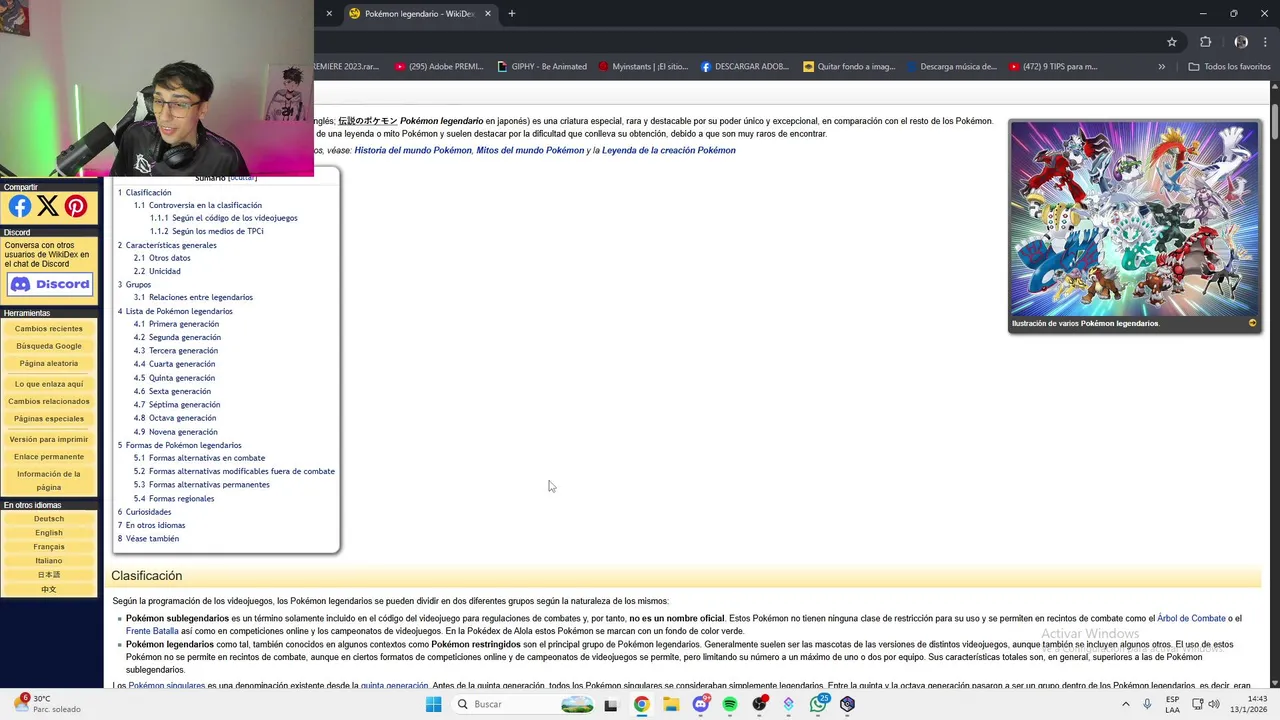Open Versión para imprimir
This screenshot has width=1280, height=720.
point(49,439)
